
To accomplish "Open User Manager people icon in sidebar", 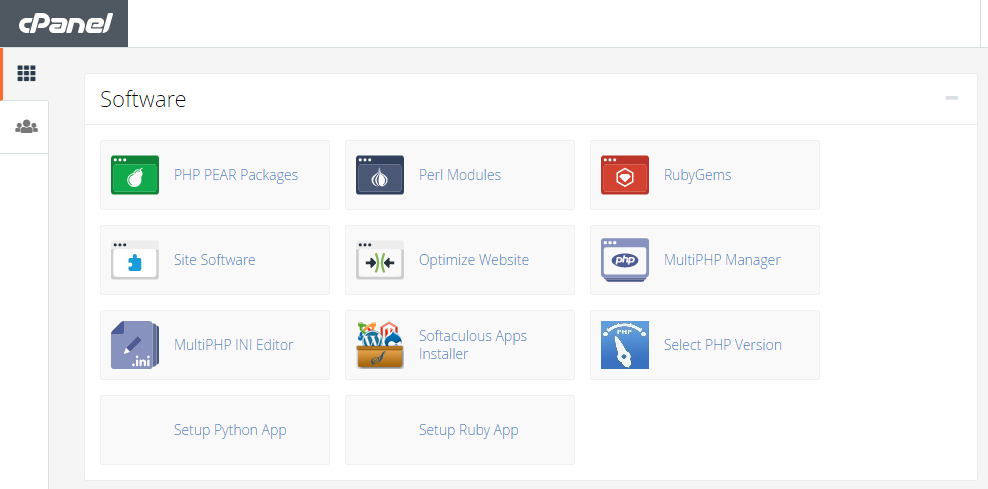I will 26,127.
